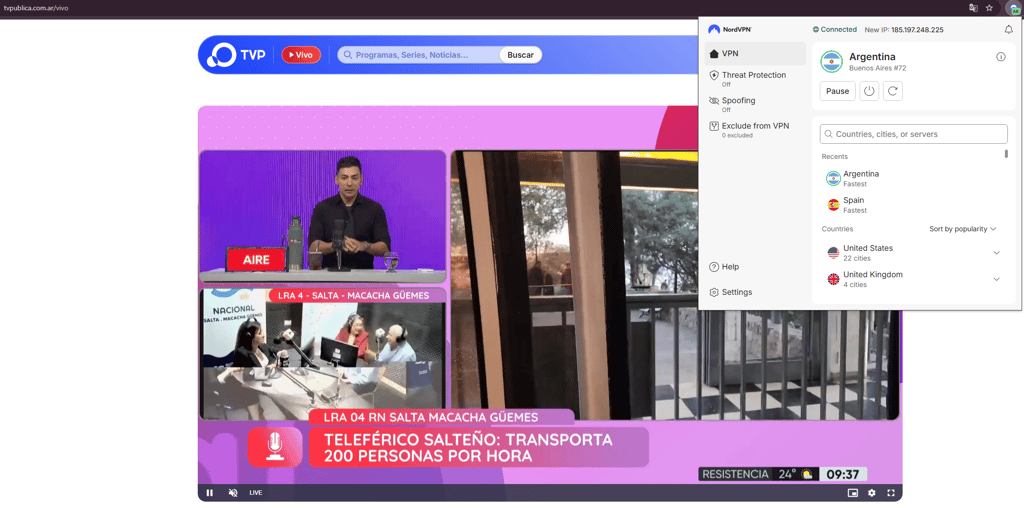Click the Connected status label
The width and height of the screenshot is (1024, 508).
(835, 29)
